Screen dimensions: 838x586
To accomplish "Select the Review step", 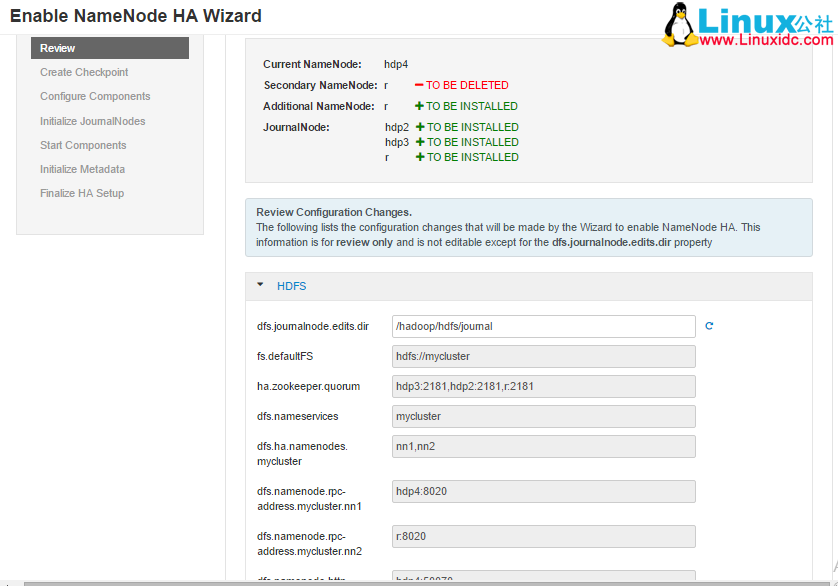I will pos(57,47).
